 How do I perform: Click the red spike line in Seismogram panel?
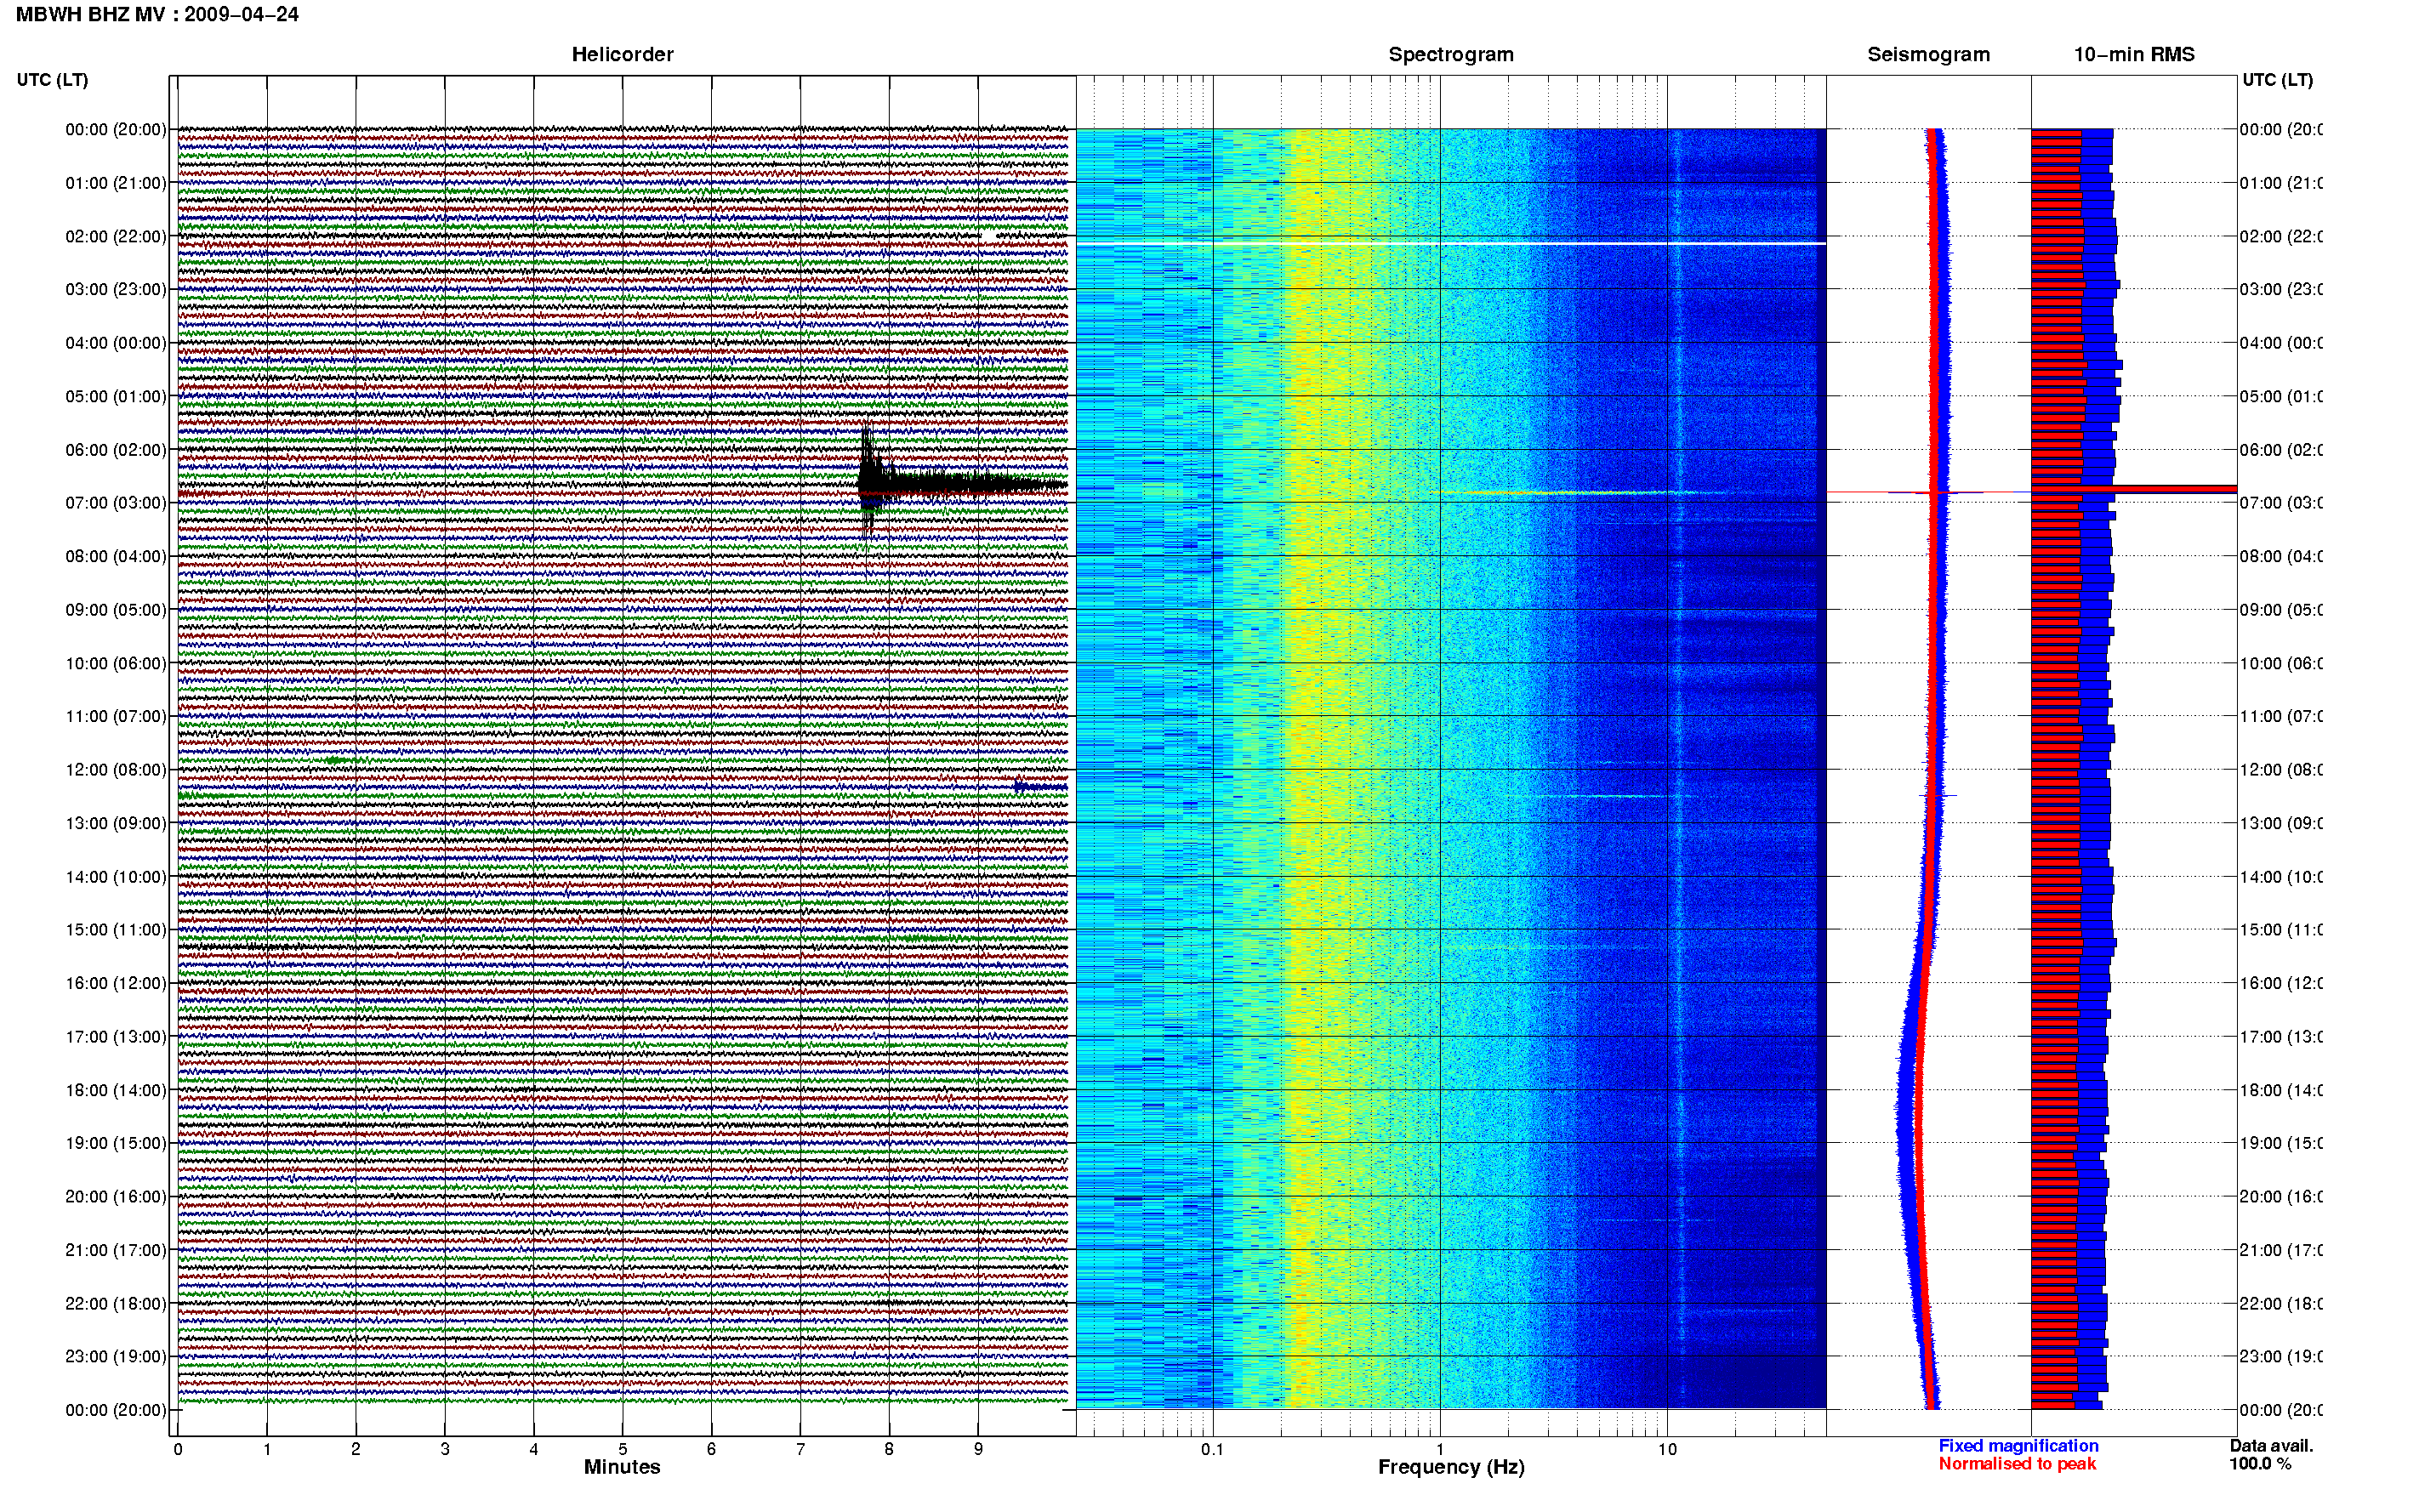(x=1928, y=492)
